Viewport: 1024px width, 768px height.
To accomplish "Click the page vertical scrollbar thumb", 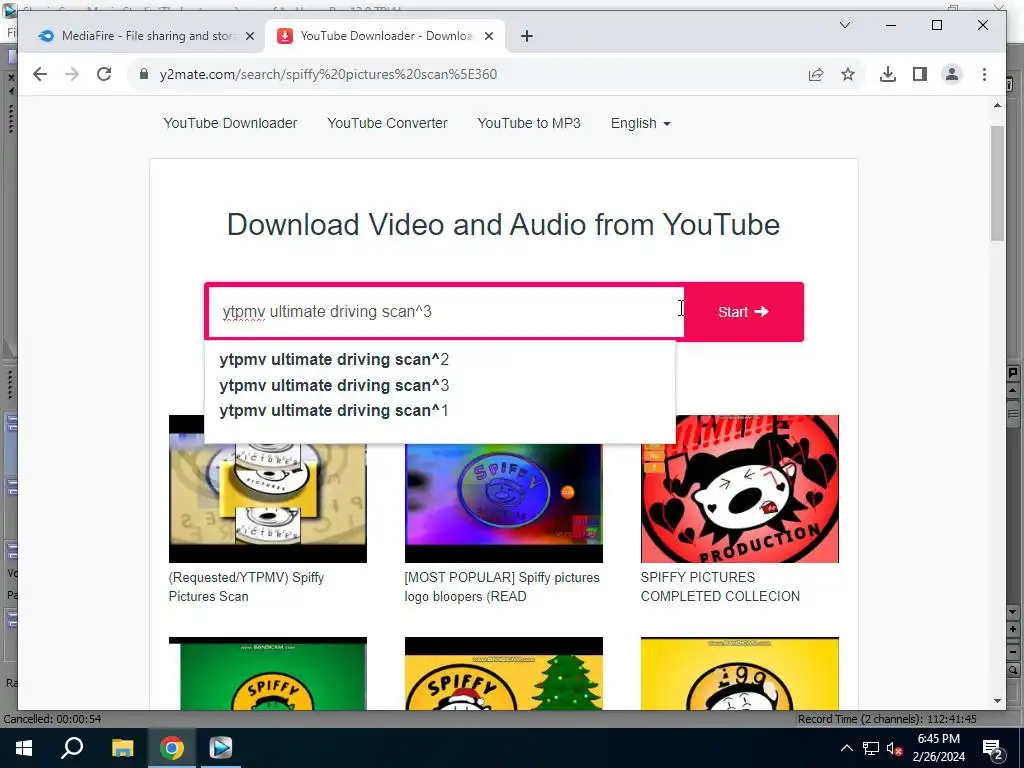I will click(997, 184).
